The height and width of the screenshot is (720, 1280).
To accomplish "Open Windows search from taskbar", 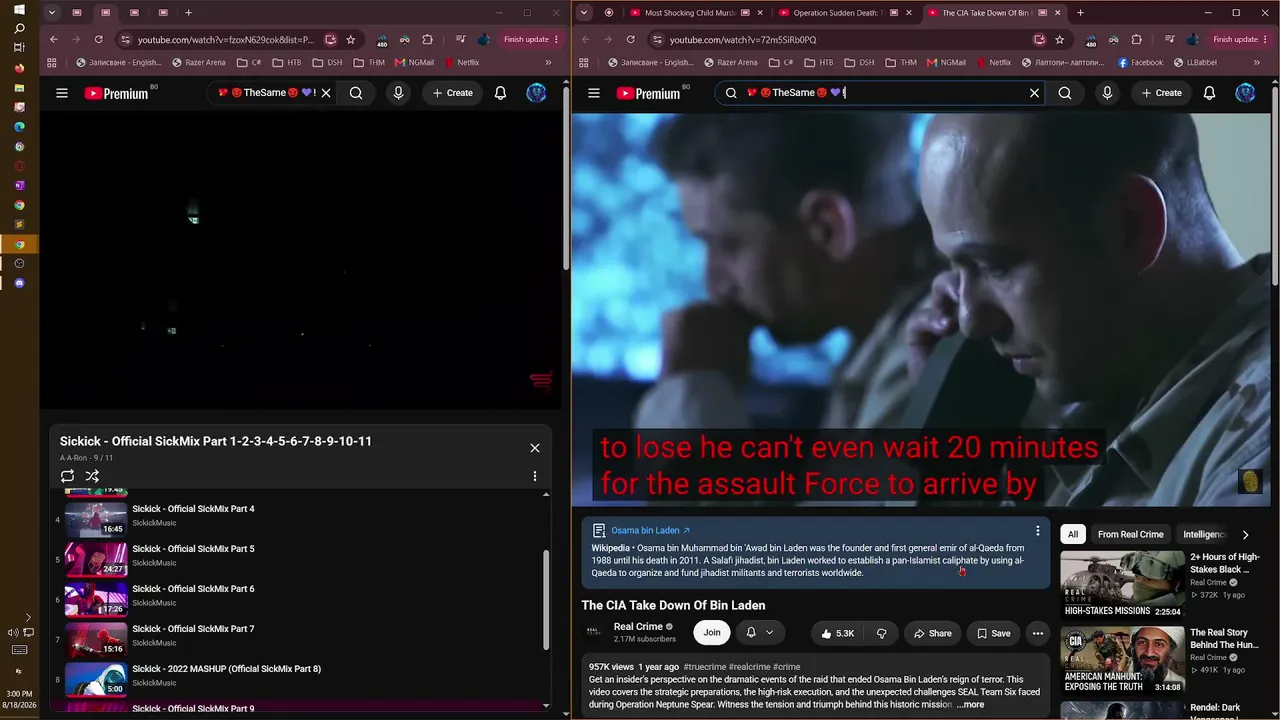I will [19, 29].
